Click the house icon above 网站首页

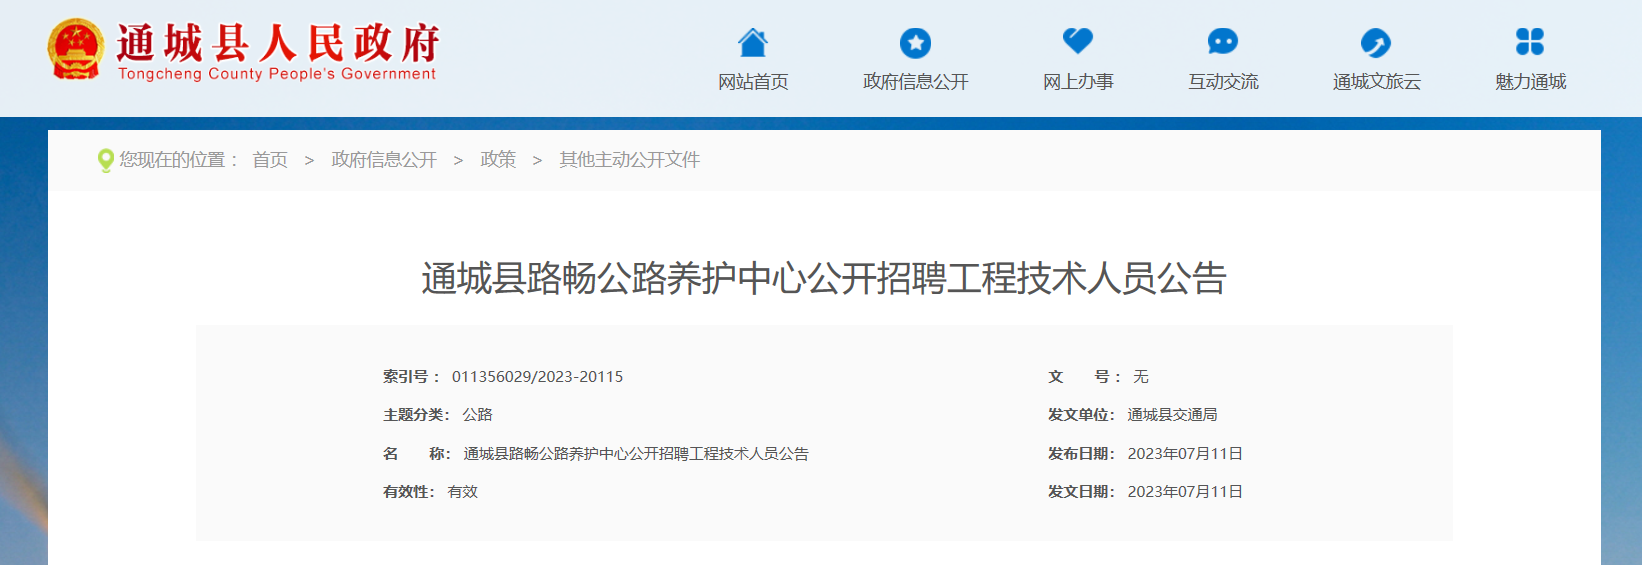click(753, 42)
